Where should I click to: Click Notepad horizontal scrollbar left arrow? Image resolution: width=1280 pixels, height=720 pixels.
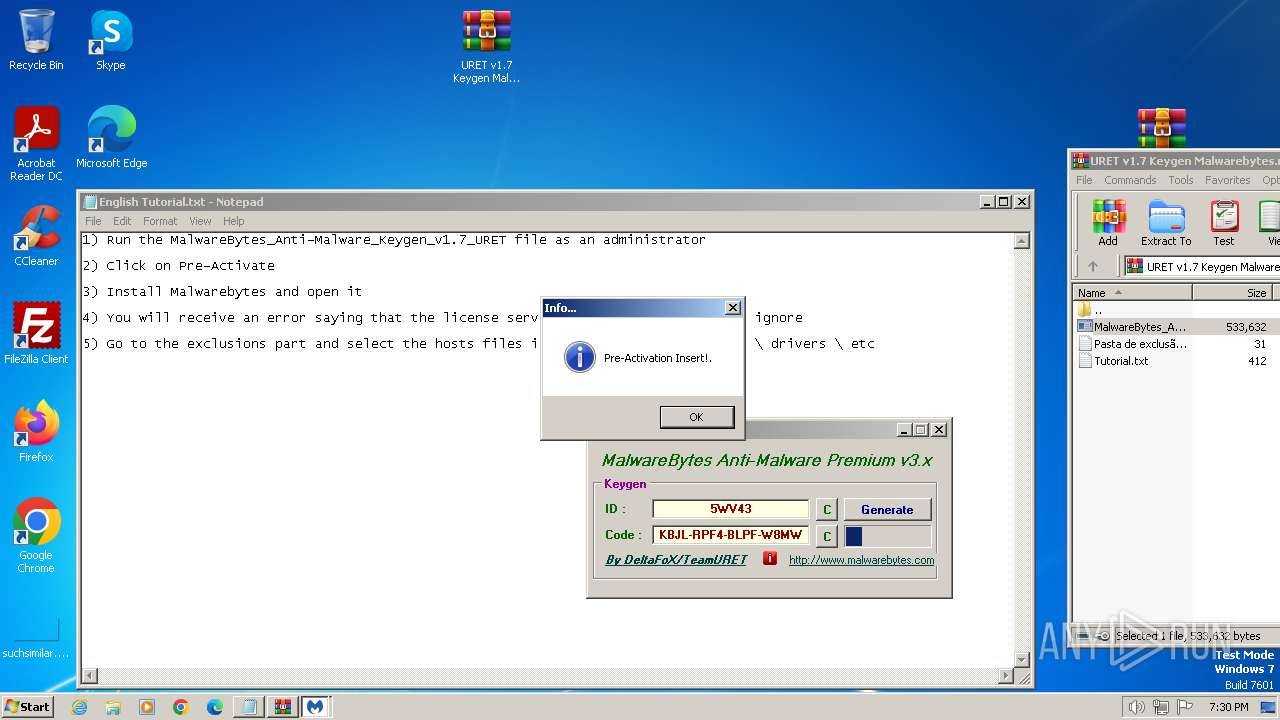[89, 677]
